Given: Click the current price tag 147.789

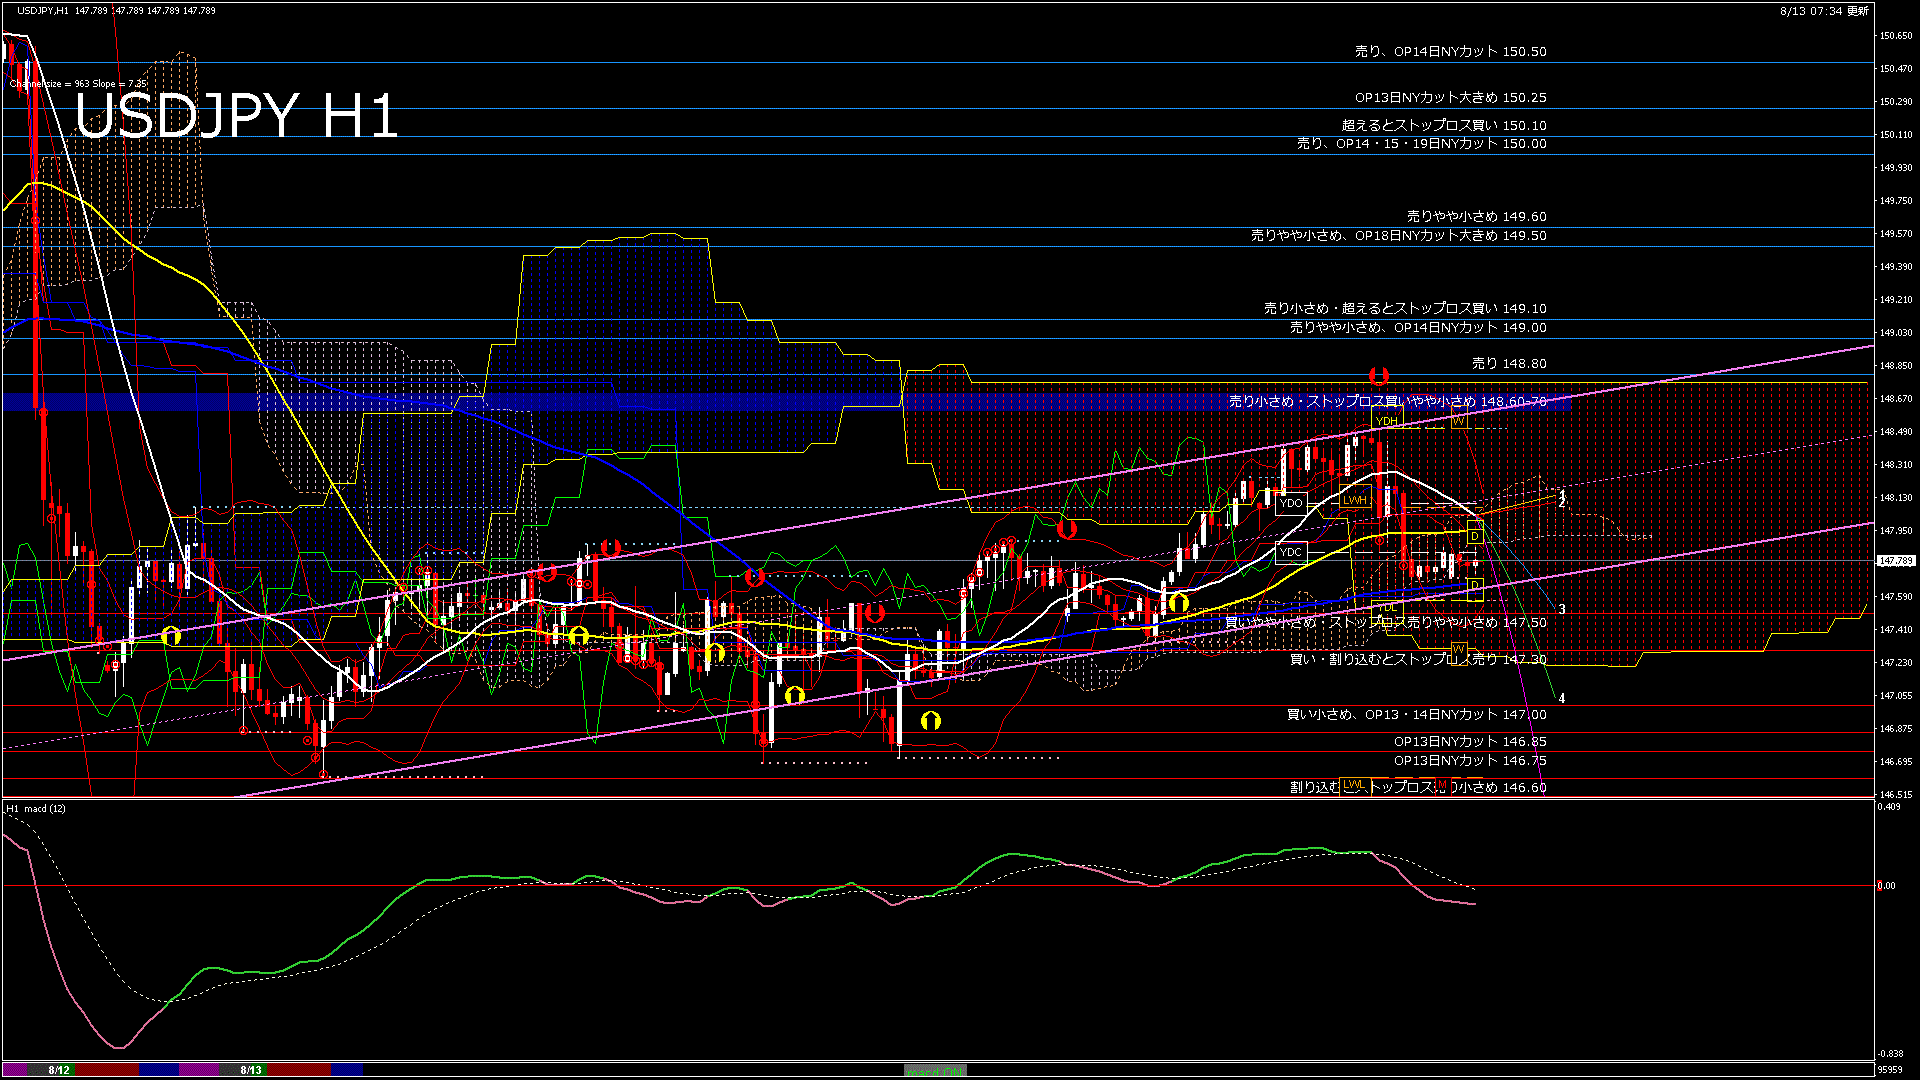Looking at the screenshot, I should [1895, 561].
